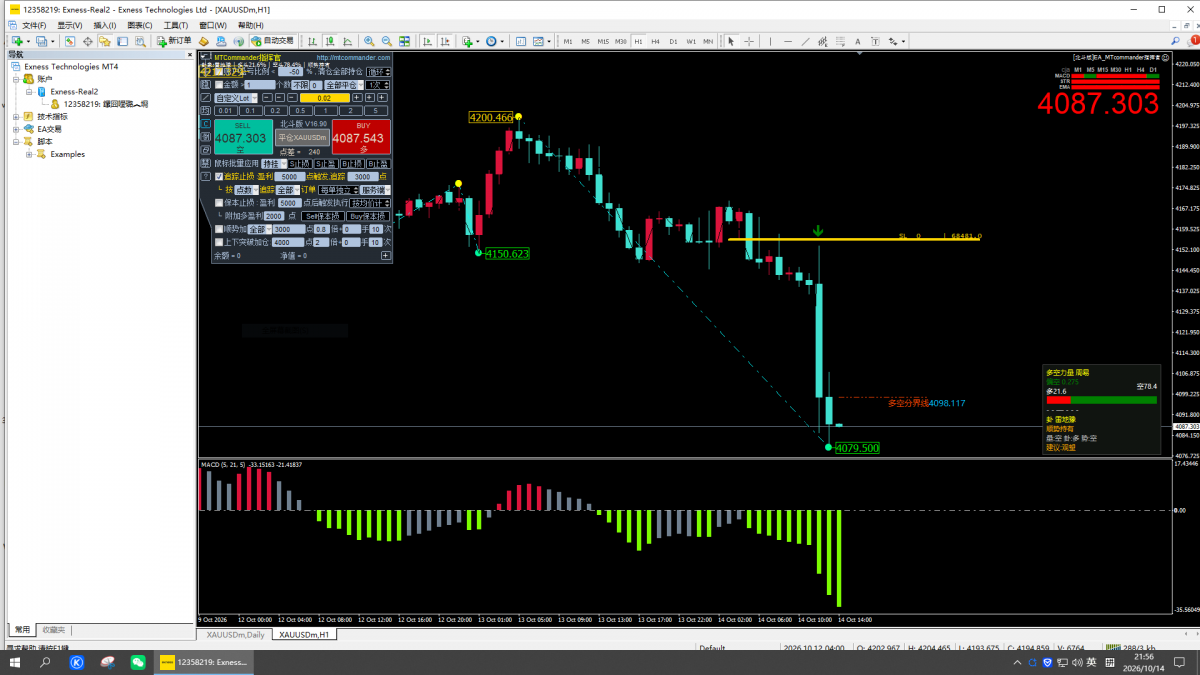
Task: Toggle the 金额 checkbox
Action: coord(220,85)
